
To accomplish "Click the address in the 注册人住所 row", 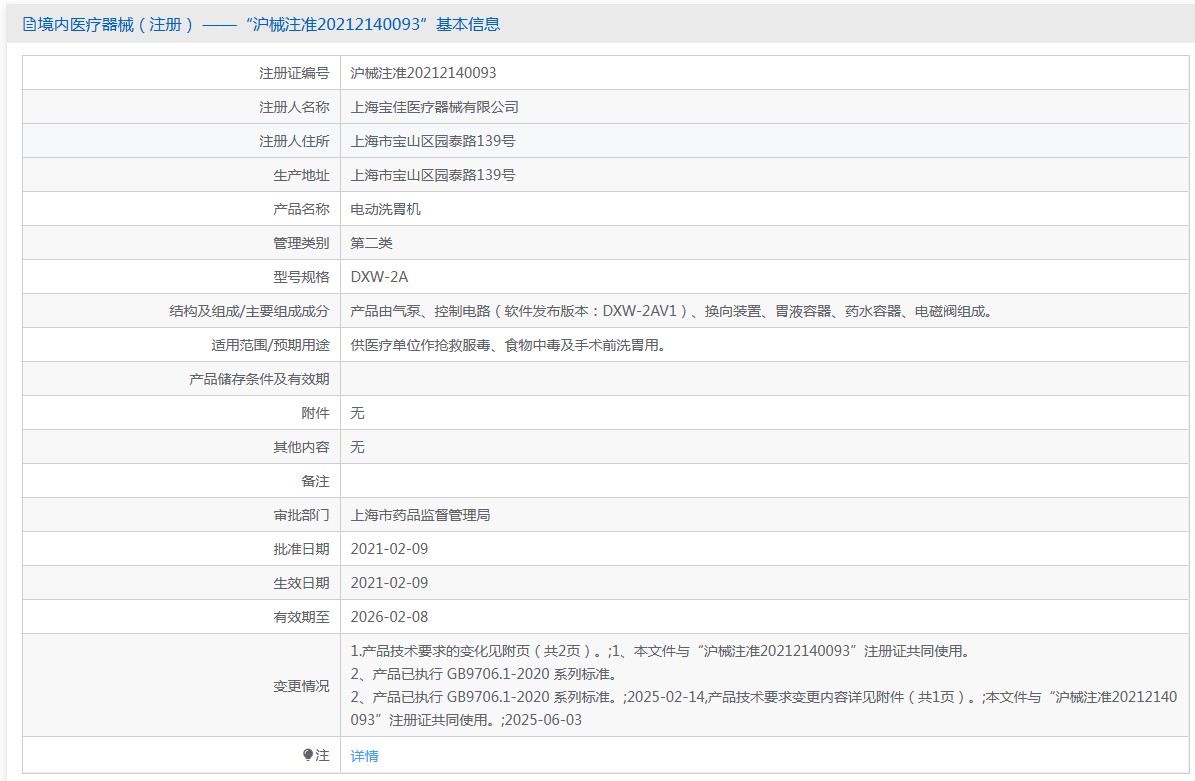I will (432, 141).
